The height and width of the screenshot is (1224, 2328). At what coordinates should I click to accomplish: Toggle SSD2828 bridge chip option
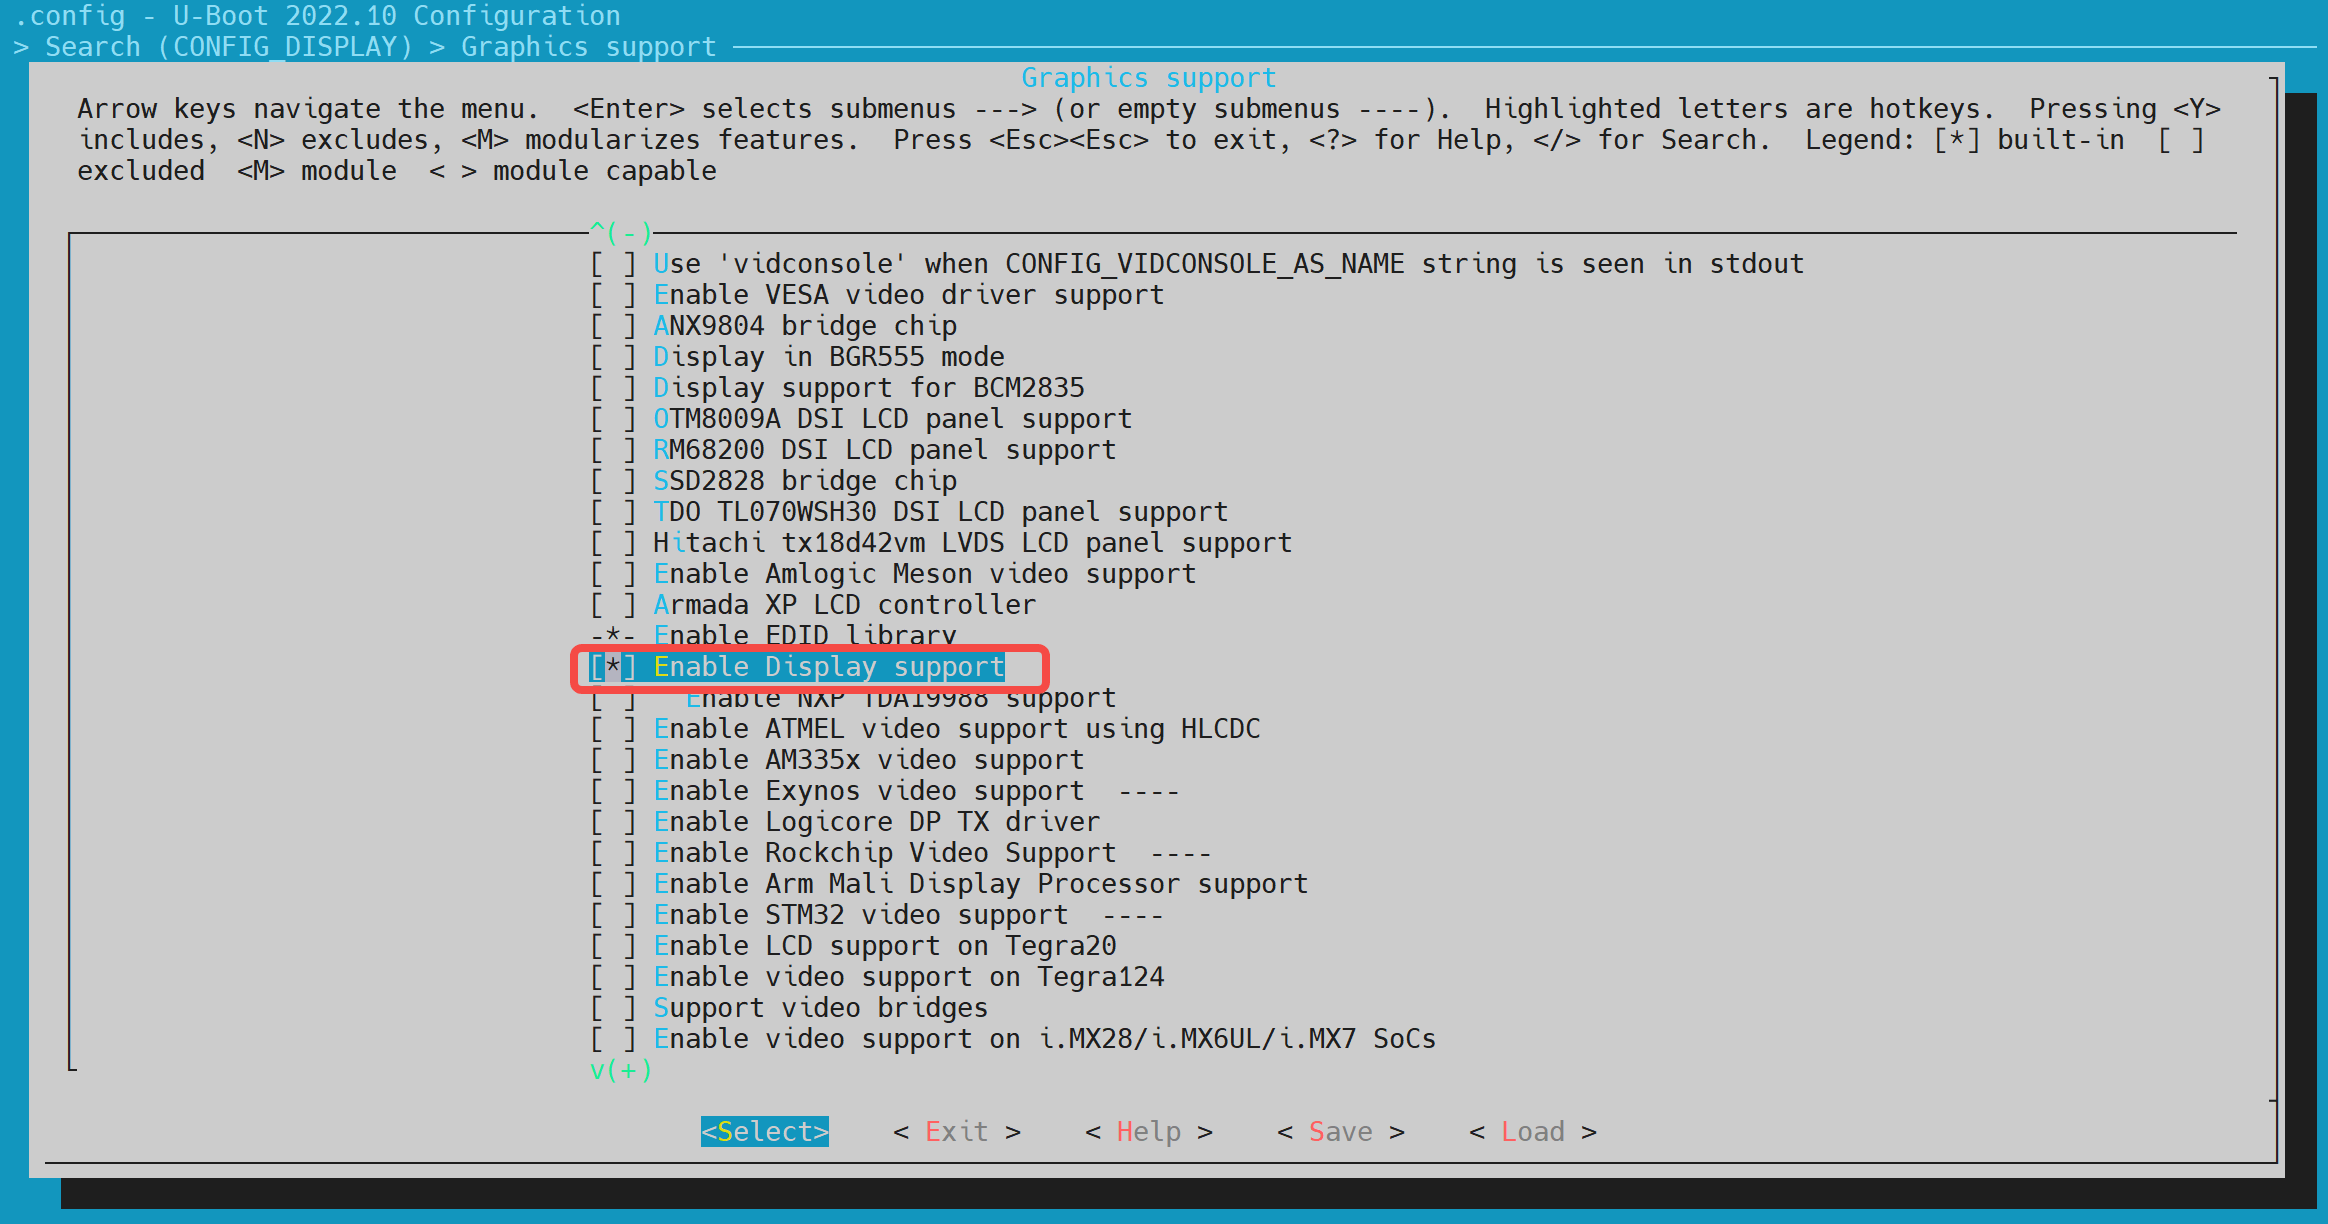pos(612,481)
